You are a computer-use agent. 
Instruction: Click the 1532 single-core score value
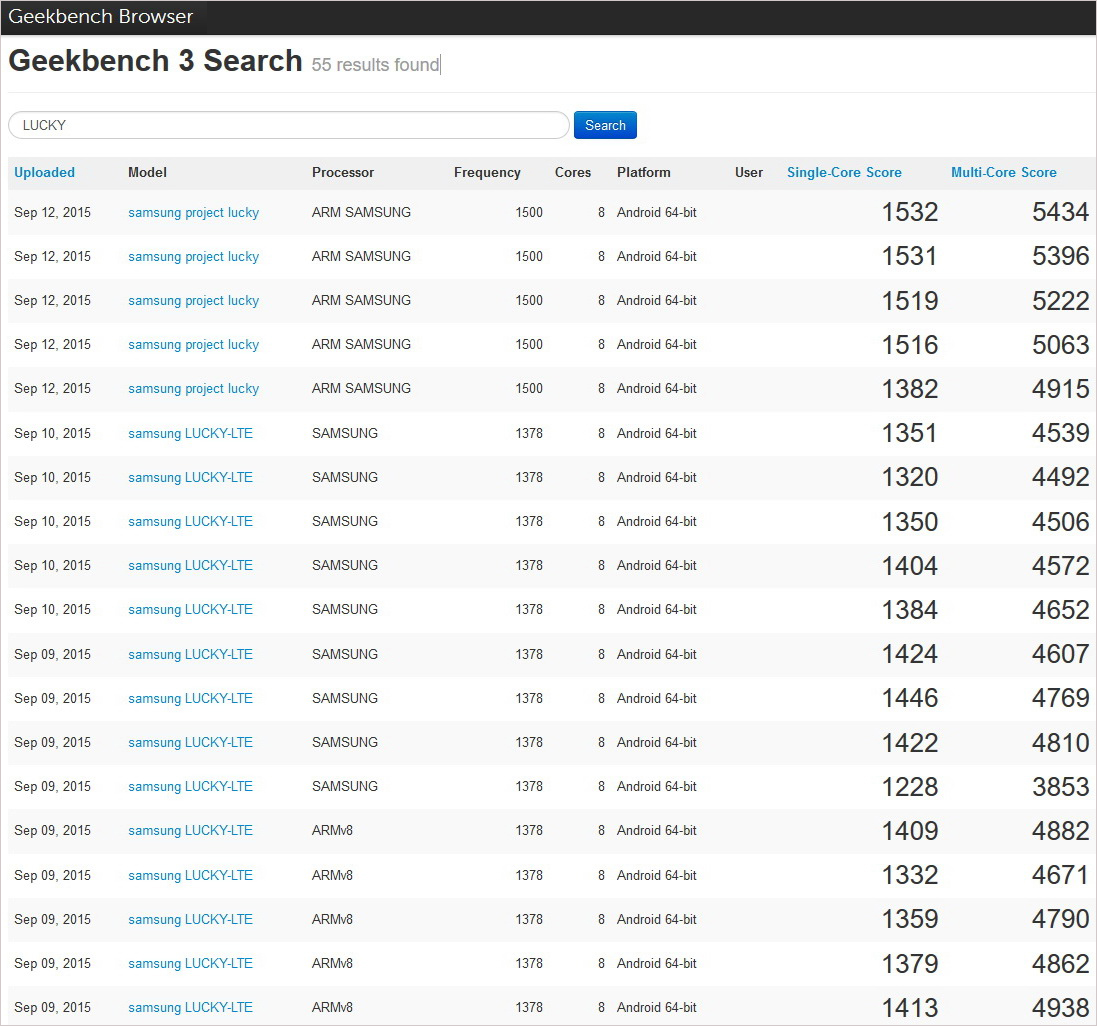tap(910, 212)
